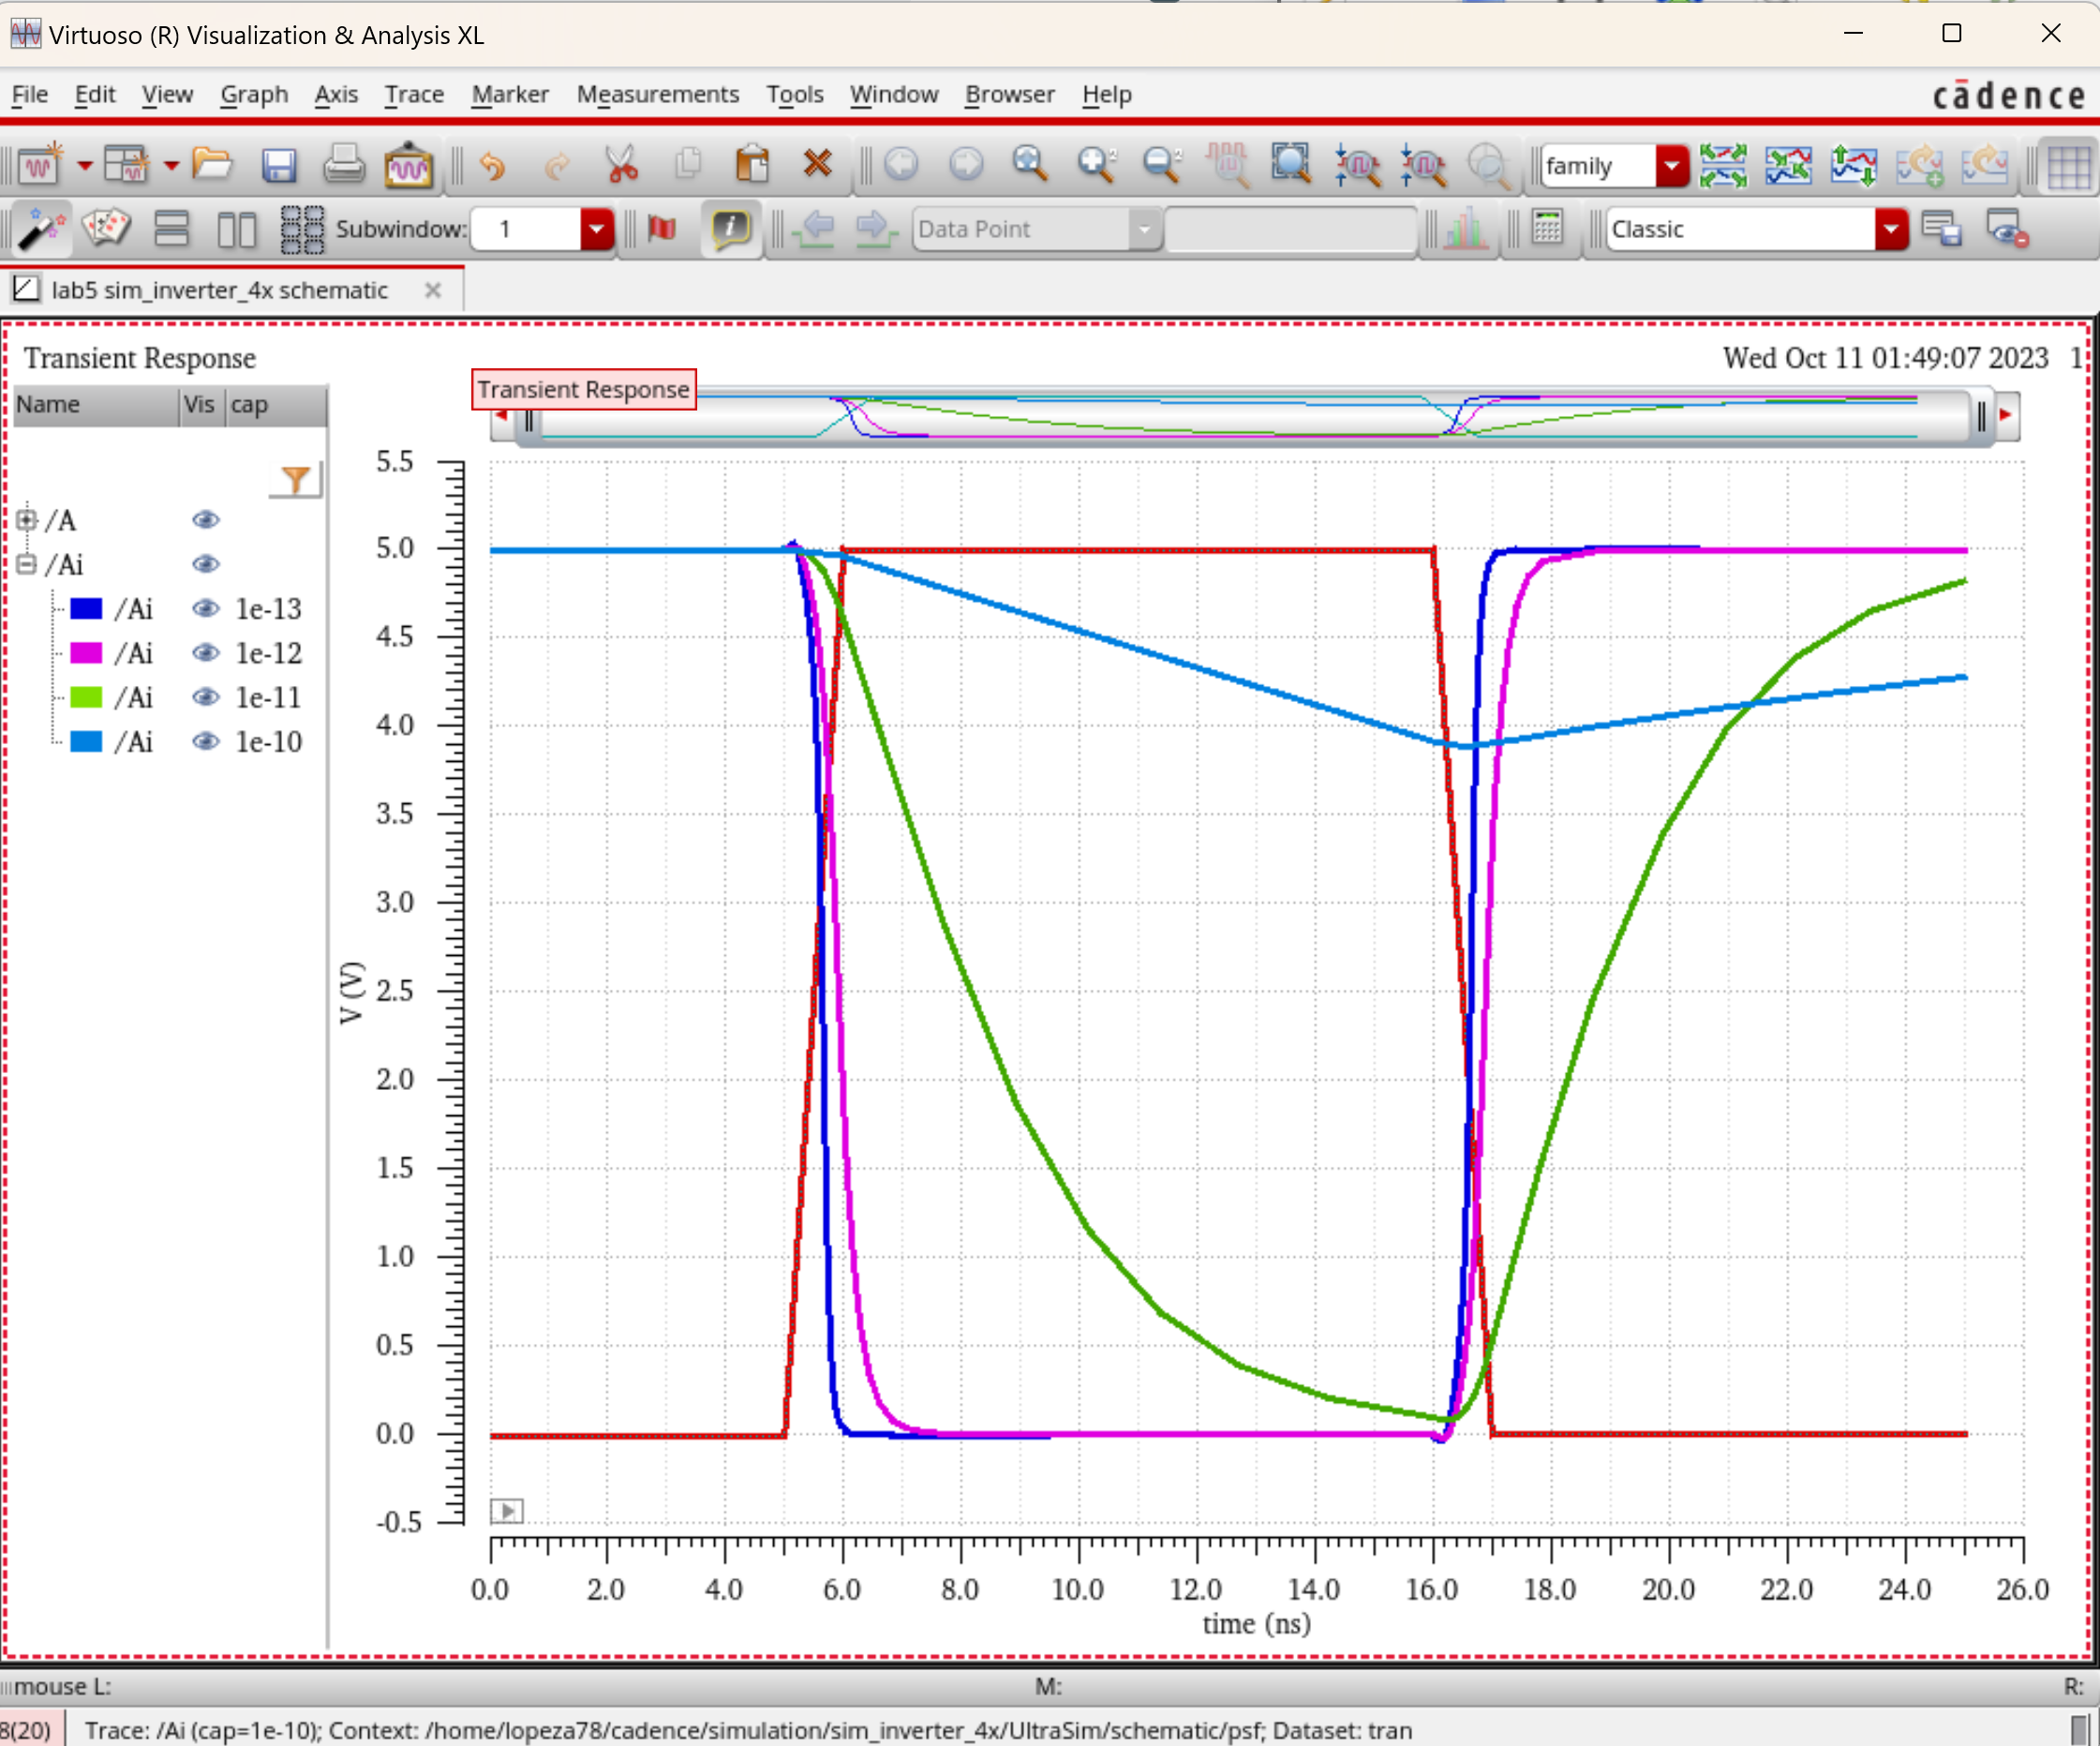The width and height of the screenshot is (2100, 1746).
Task: Click the Cut scissors icon
Action: pos(621,165)
